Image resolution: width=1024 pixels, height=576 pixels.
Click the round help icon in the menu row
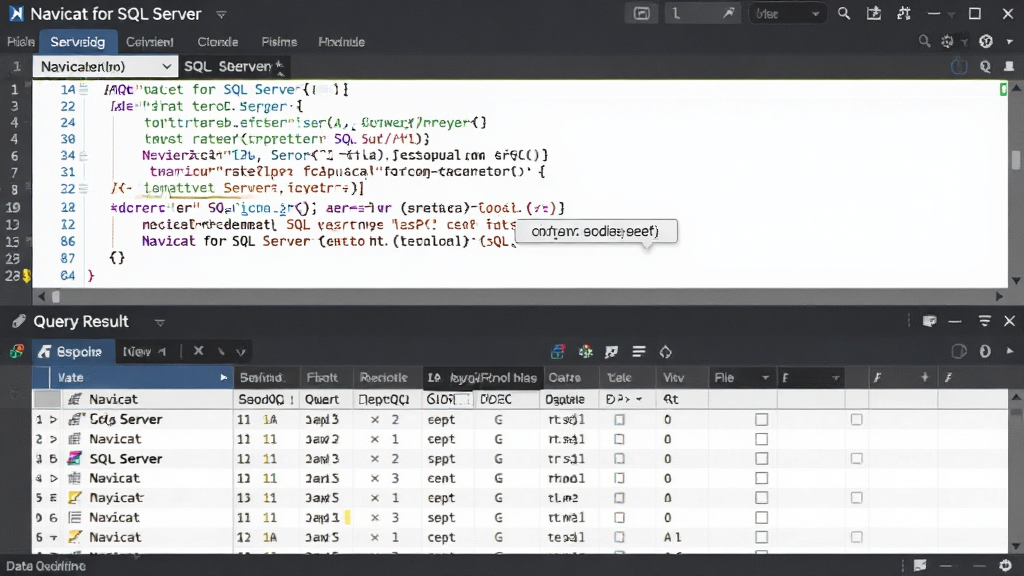tap(986, 42)
